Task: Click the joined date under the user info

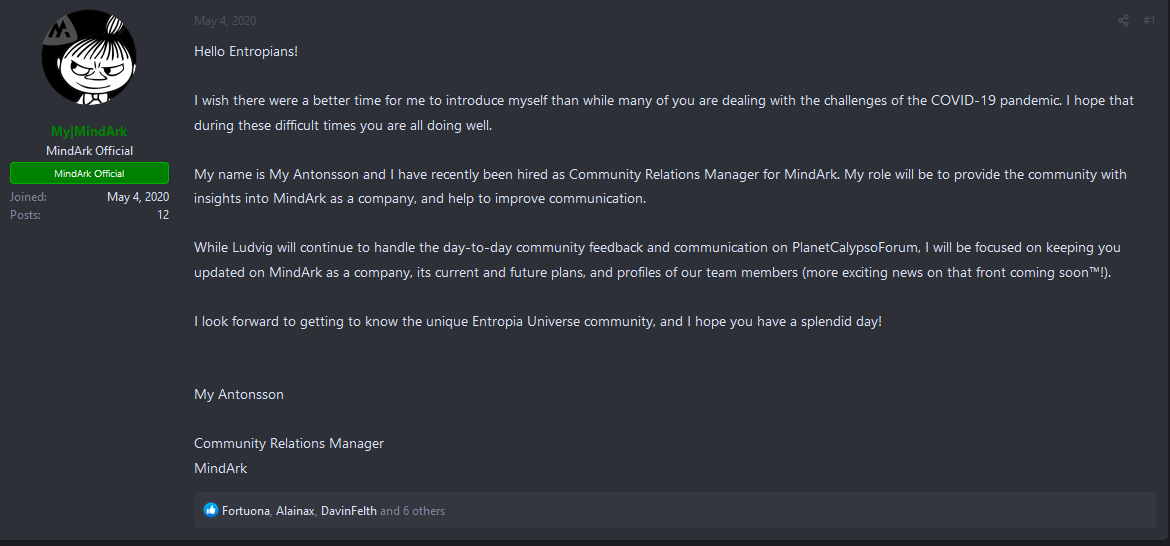Action: 138,197
